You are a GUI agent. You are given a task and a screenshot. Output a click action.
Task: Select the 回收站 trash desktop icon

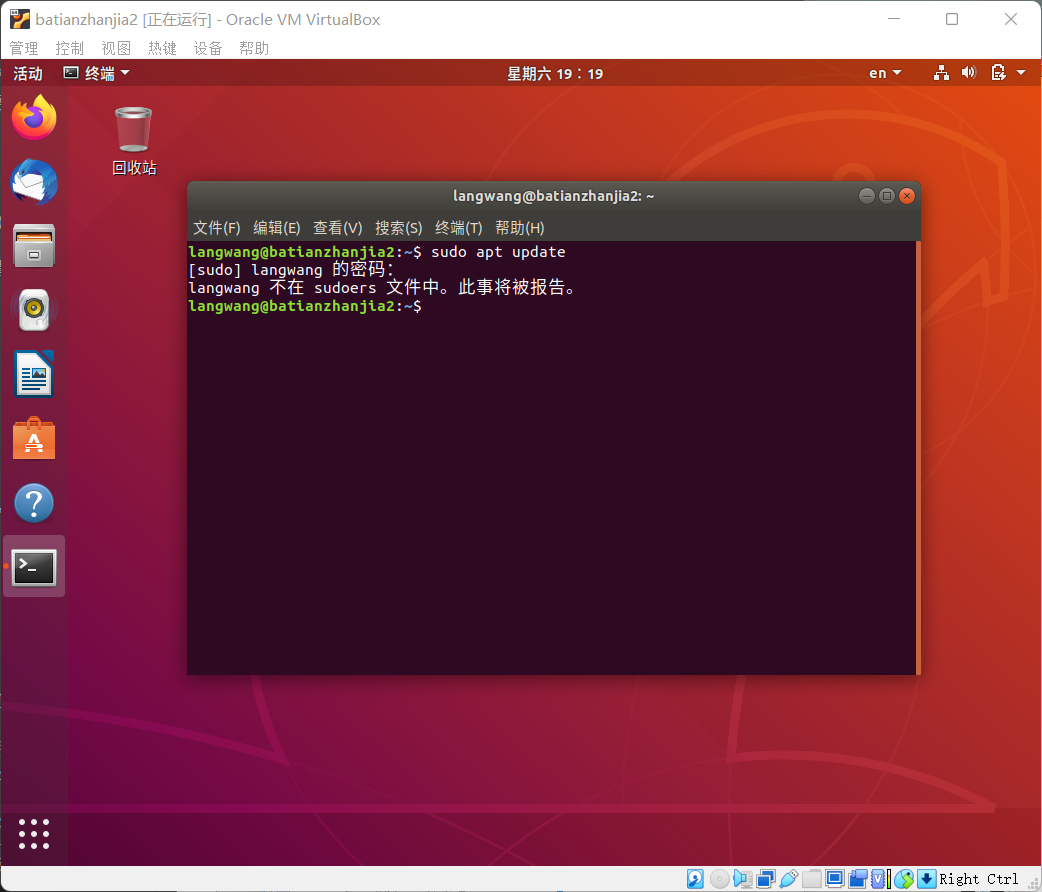[x=134, y=141]
